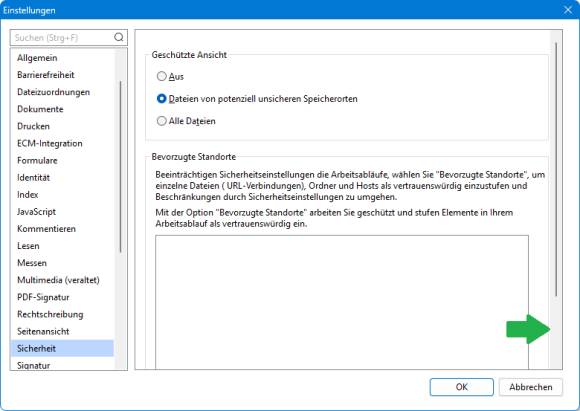
Task: Focus the Suchen search field
Action: click(68, 37)
